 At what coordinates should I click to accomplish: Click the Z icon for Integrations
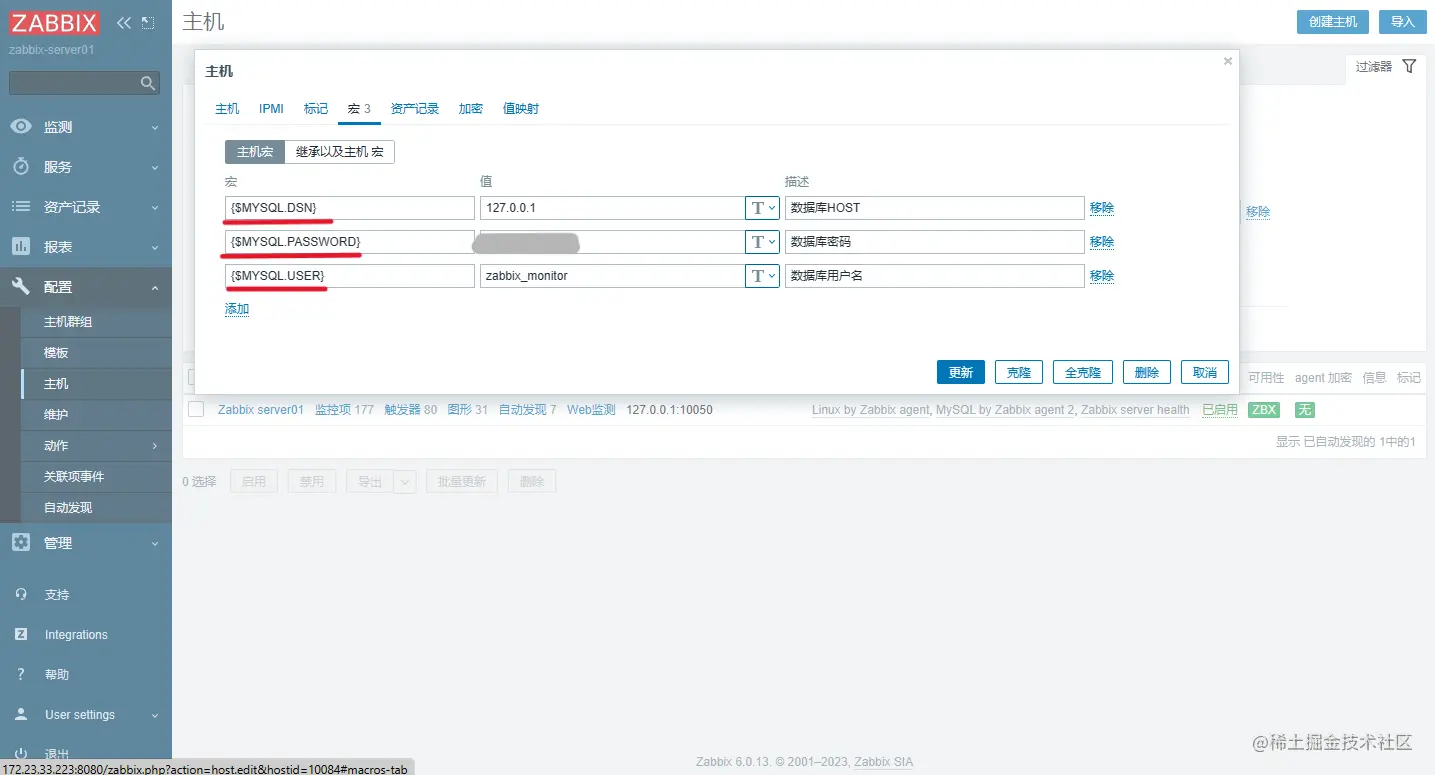coord(21,635)
